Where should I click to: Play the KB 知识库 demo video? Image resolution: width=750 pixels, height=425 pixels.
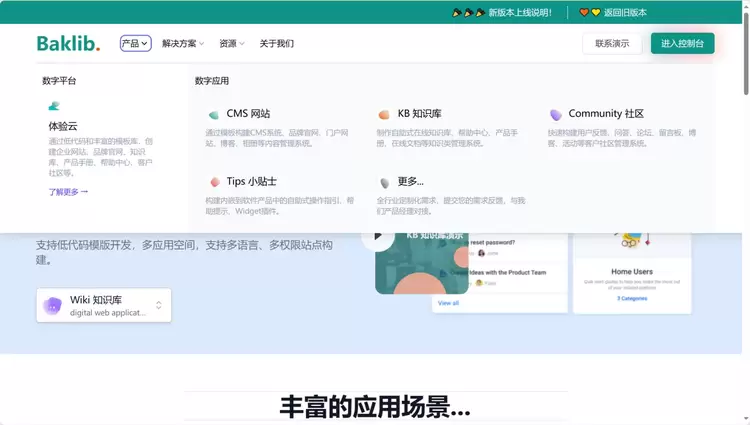coord(377,237)
